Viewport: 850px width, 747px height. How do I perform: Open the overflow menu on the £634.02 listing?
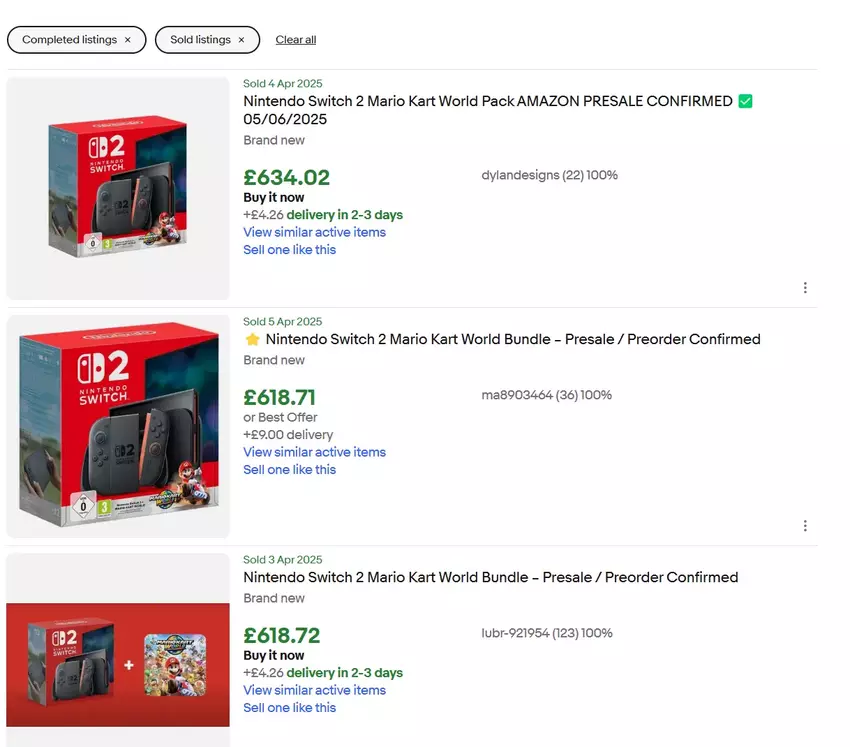(x=805, y=287)
